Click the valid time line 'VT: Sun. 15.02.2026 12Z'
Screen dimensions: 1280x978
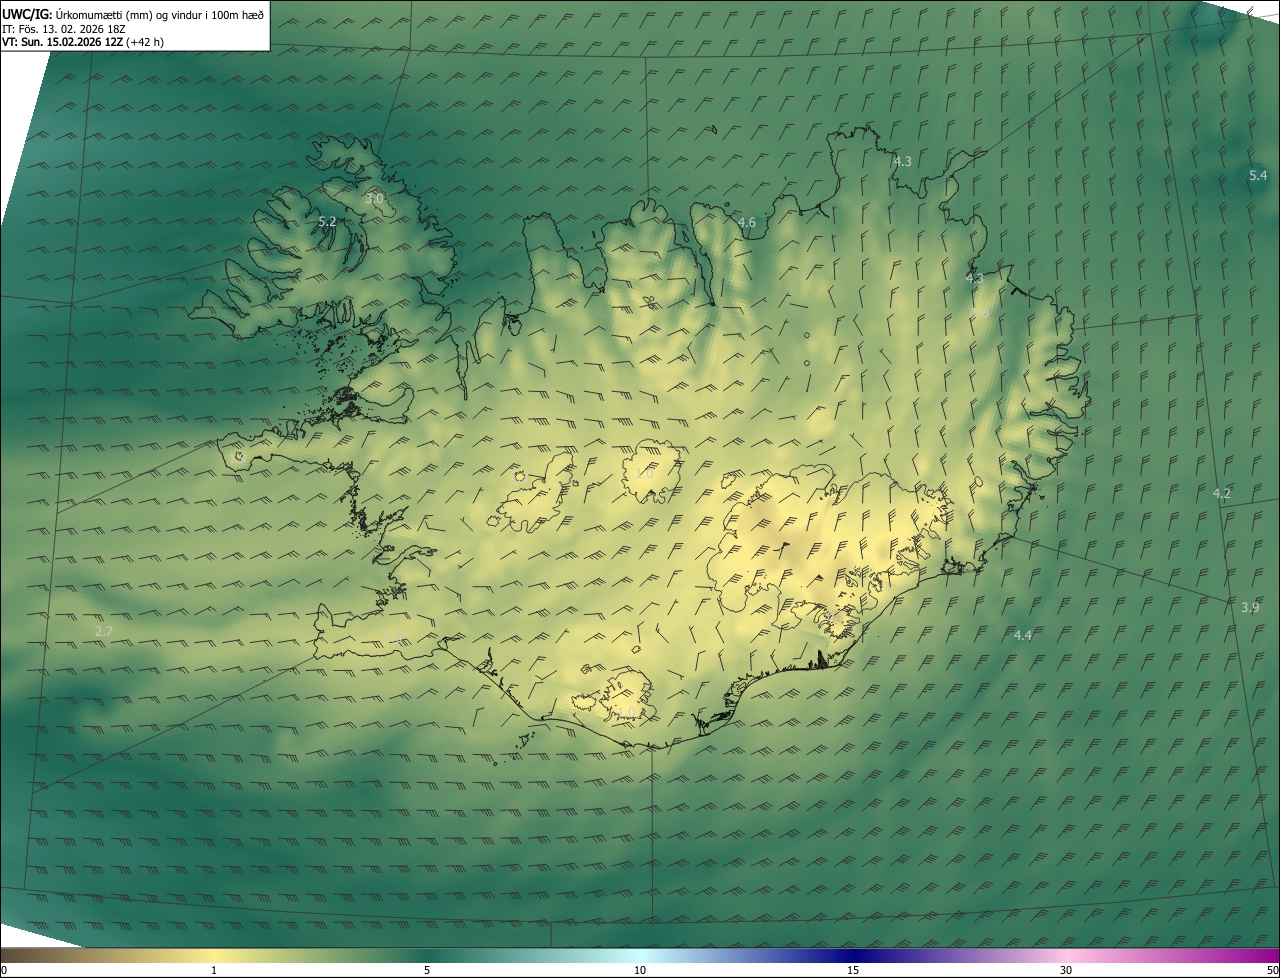click(62, 42)
